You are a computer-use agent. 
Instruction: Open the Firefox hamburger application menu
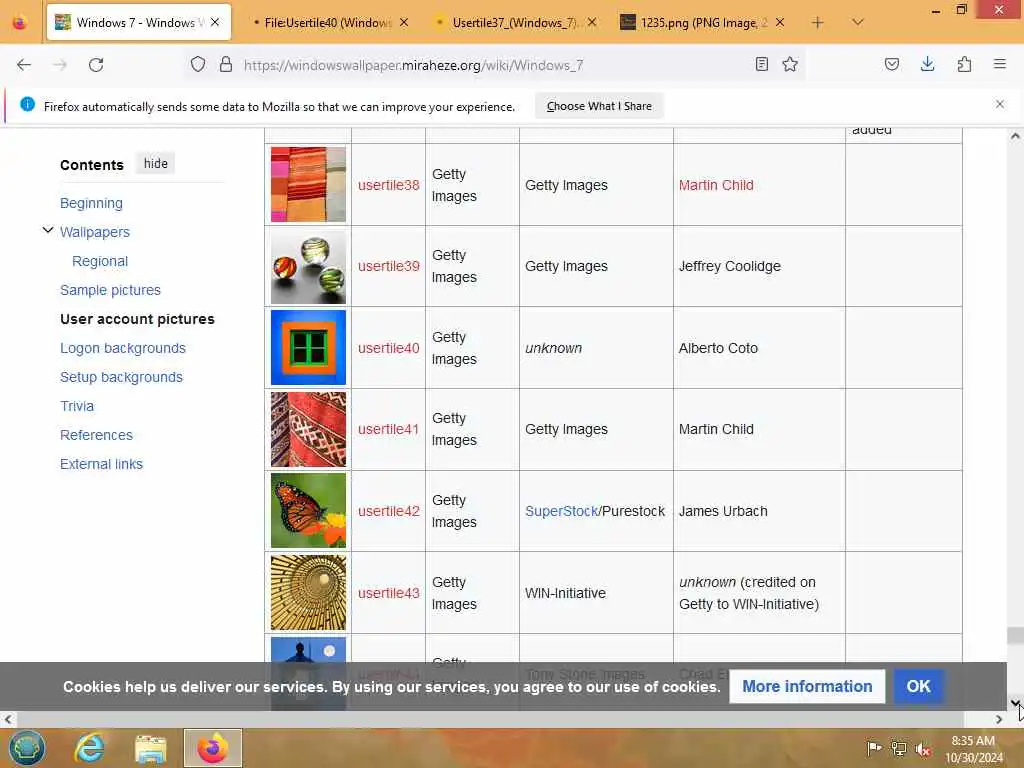click(999, 64)
